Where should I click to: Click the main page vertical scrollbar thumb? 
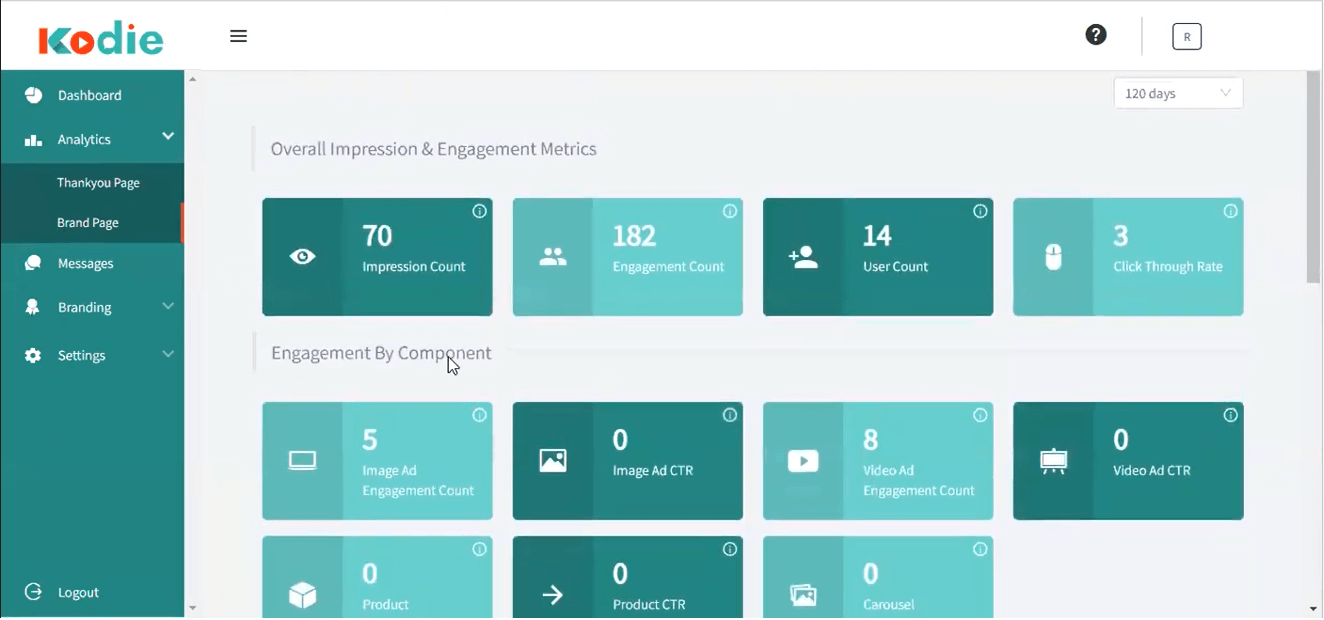point(1314,177)
